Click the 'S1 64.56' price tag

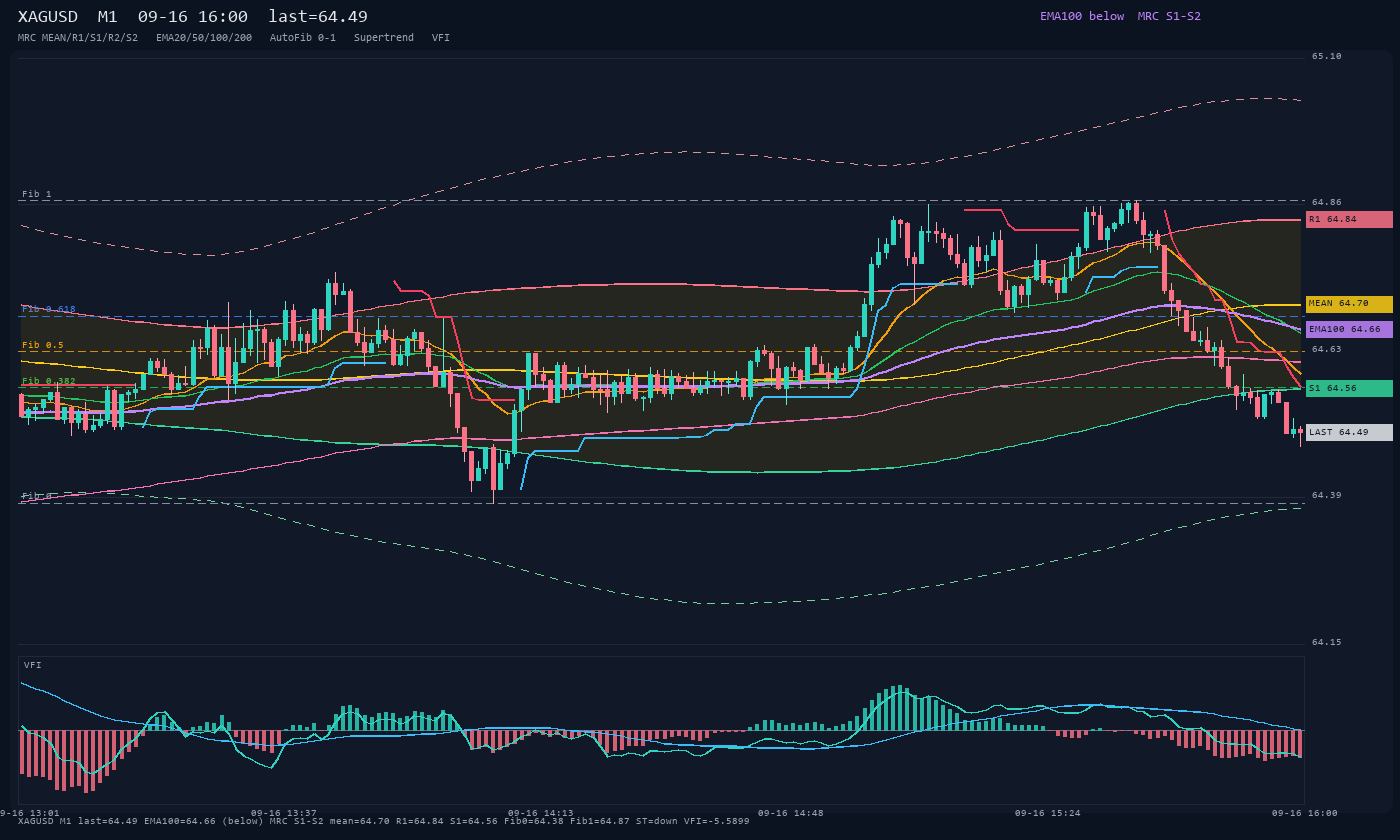click(x=1349, y=388)
